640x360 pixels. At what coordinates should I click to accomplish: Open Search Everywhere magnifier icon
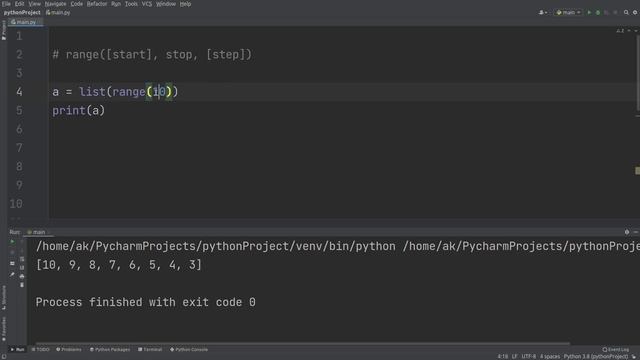pyautogui.click(x=626, y=13)
